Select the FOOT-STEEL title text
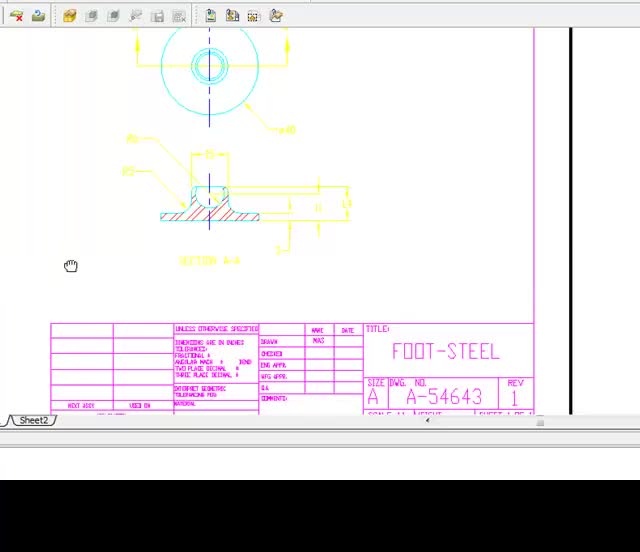 point(446,351)
